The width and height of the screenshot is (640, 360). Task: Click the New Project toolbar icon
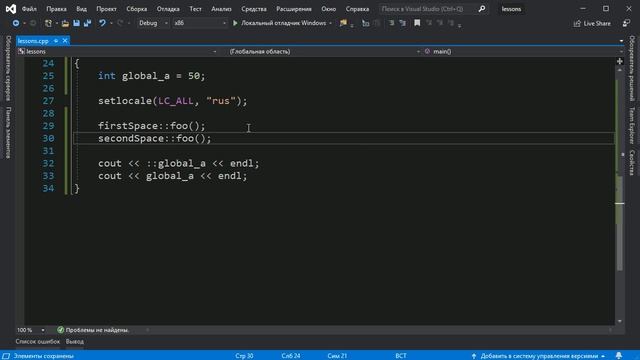point(48,23)
